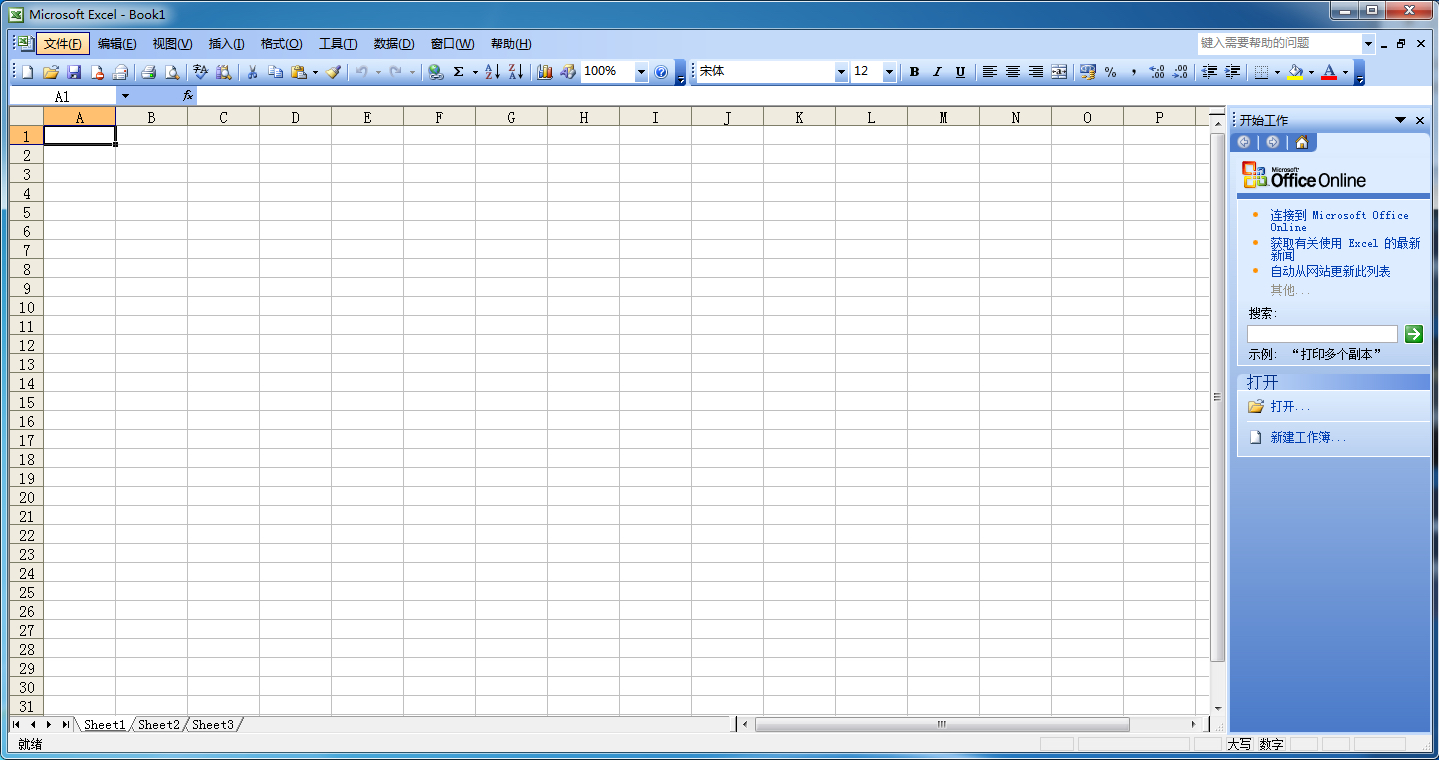1439x760 pixels.
Task: Sort ascending A to Z
Action: [492, 72]
